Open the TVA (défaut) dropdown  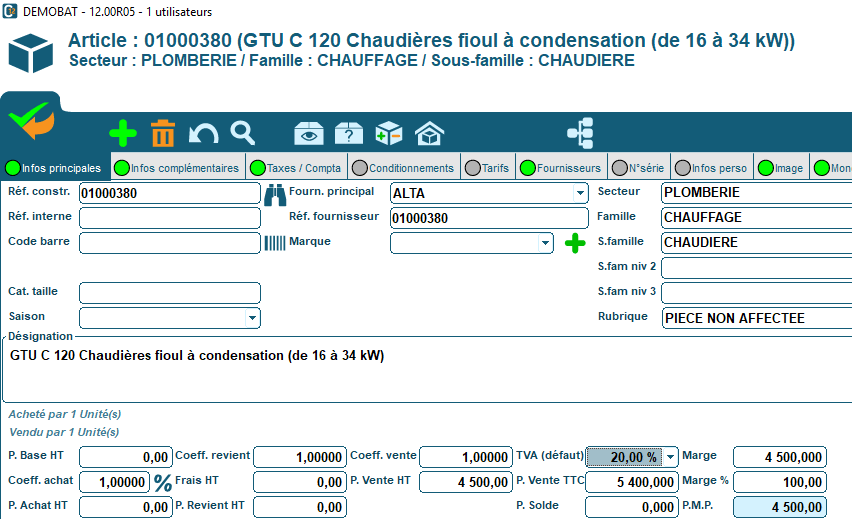[670, 457]
